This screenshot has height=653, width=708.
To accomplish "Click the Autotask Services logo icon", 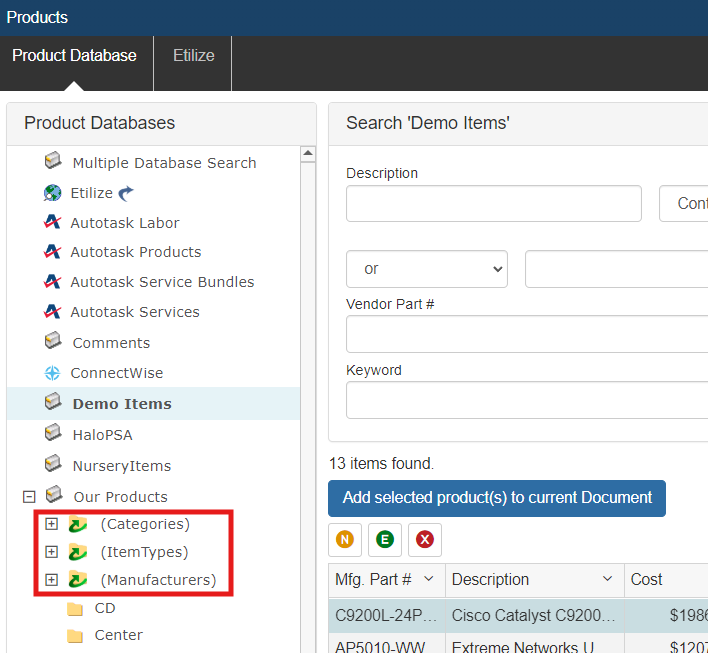I will pyautogui.click(x=52, y=312).
